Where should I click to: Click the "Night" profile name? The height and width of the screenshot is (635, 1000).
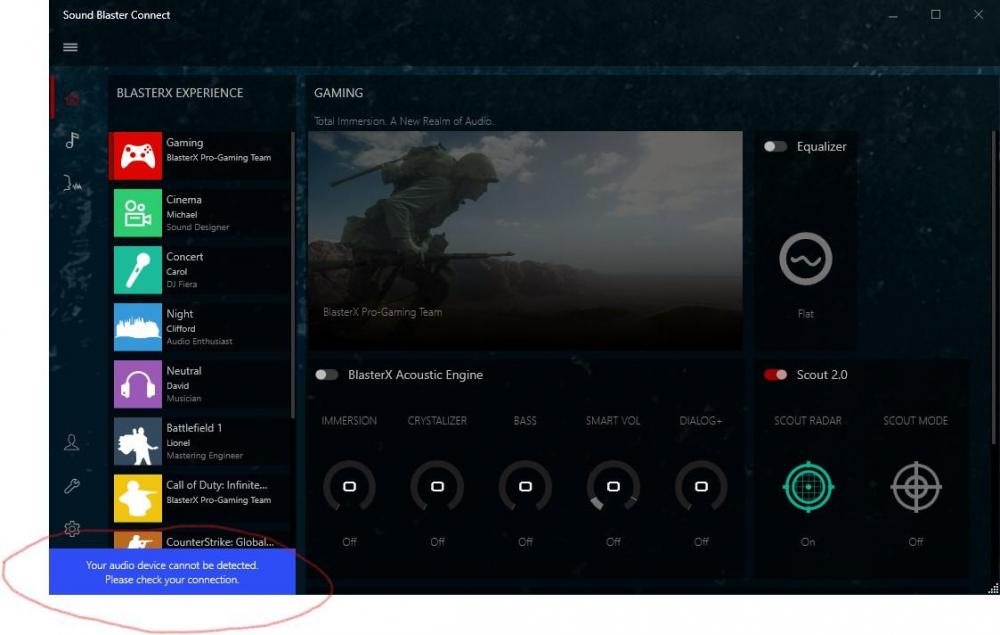[x=180, y=314]
